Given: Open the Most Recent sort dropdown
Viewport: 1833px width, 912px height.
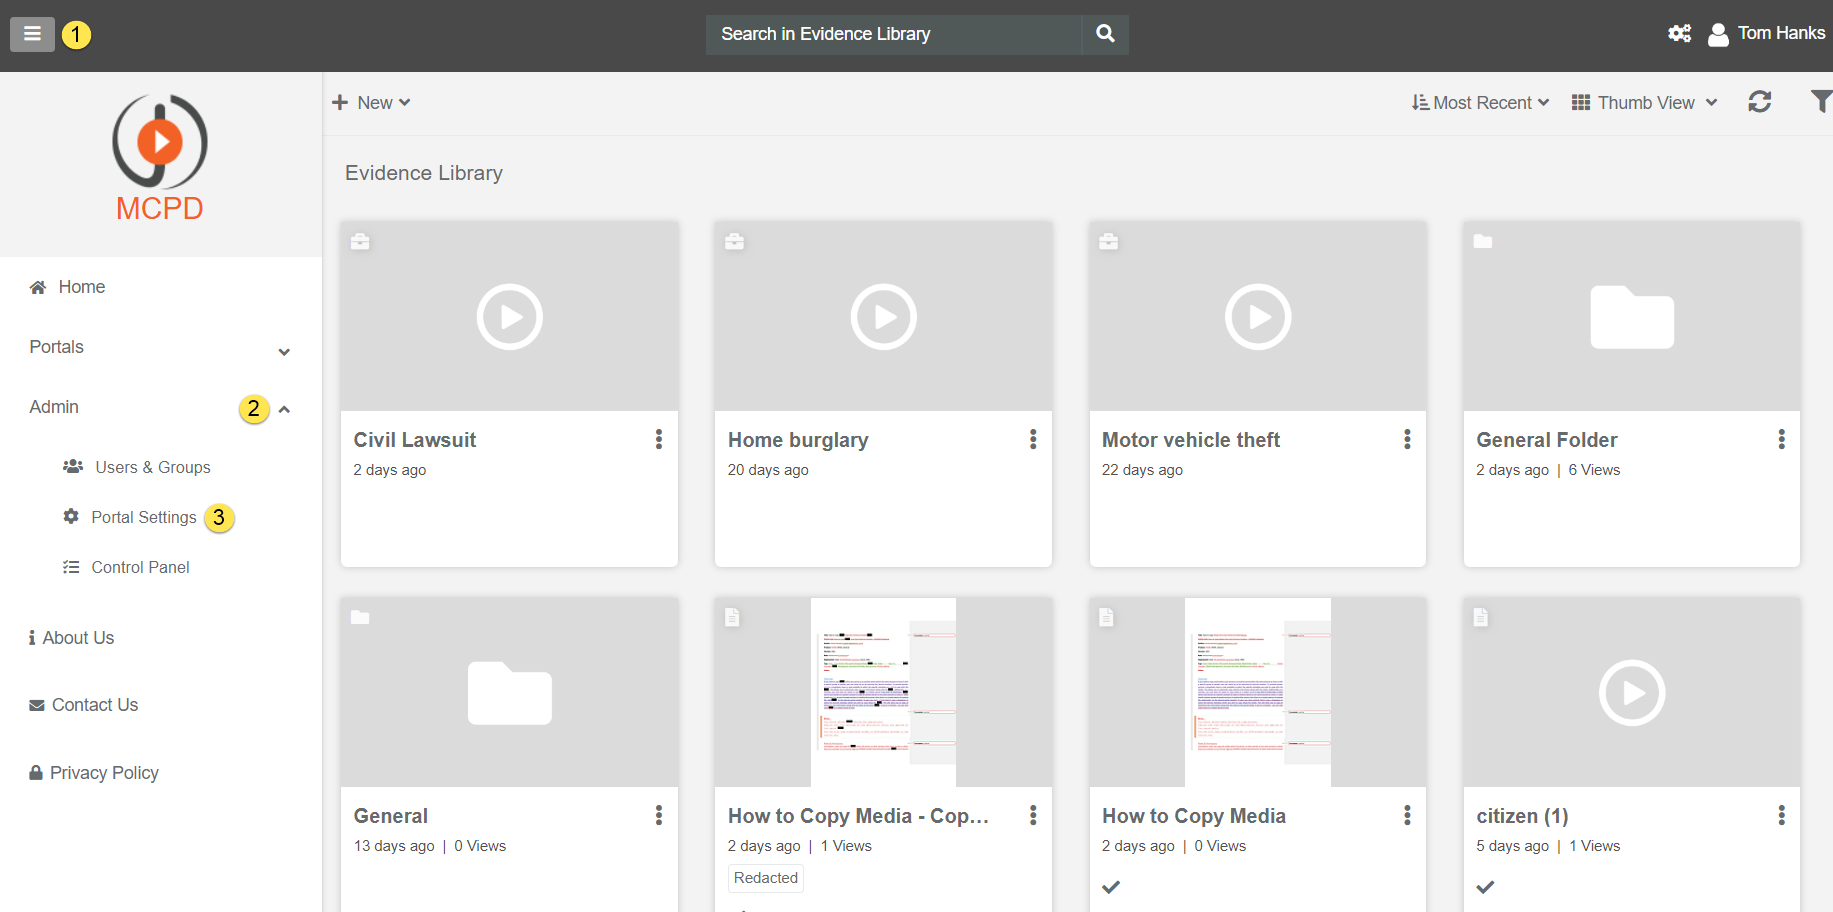Looking at the screenshot, I should point(1480,103).
